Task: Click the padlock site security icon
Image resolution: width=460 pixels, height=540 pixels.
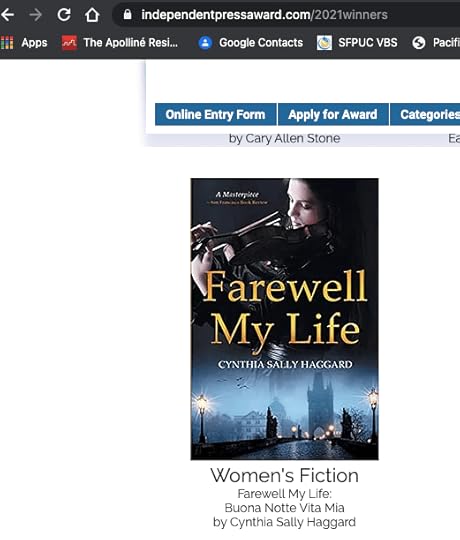Action: tap(127, 15)
